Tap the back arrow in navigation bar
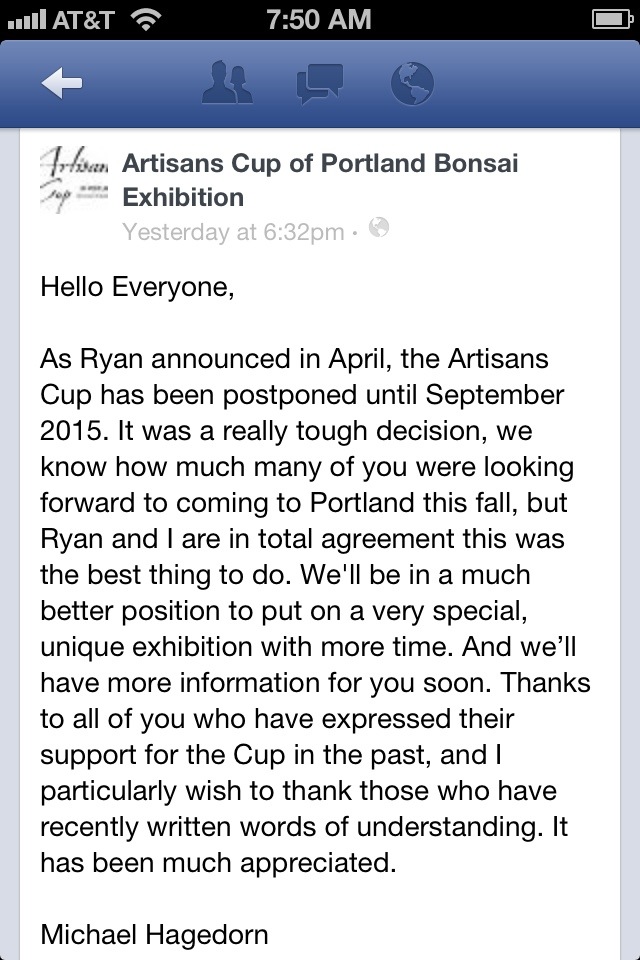640x960 pixels. point(62,85)
